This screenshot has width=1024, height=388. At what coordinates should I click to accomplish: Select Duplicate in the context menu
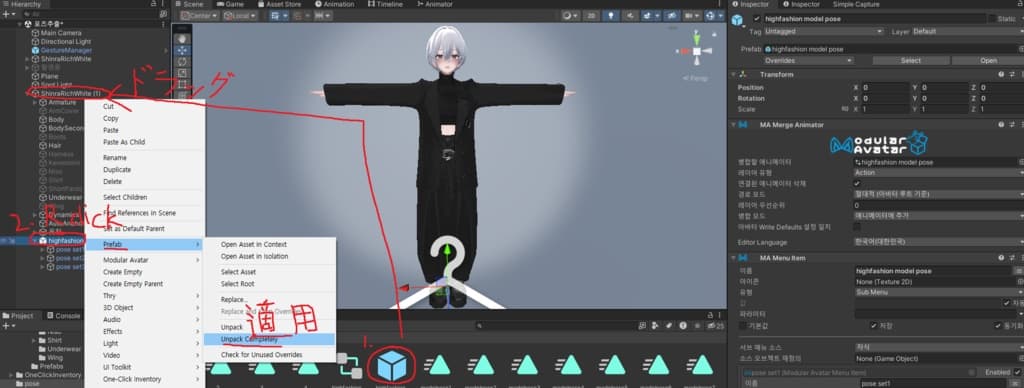[117, 170]
